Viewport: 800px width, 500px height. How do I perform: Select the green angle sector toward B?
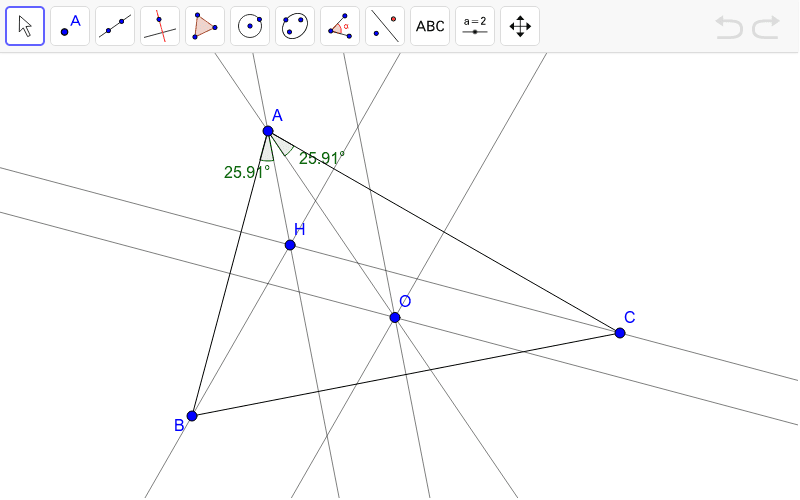click(267, 152)
